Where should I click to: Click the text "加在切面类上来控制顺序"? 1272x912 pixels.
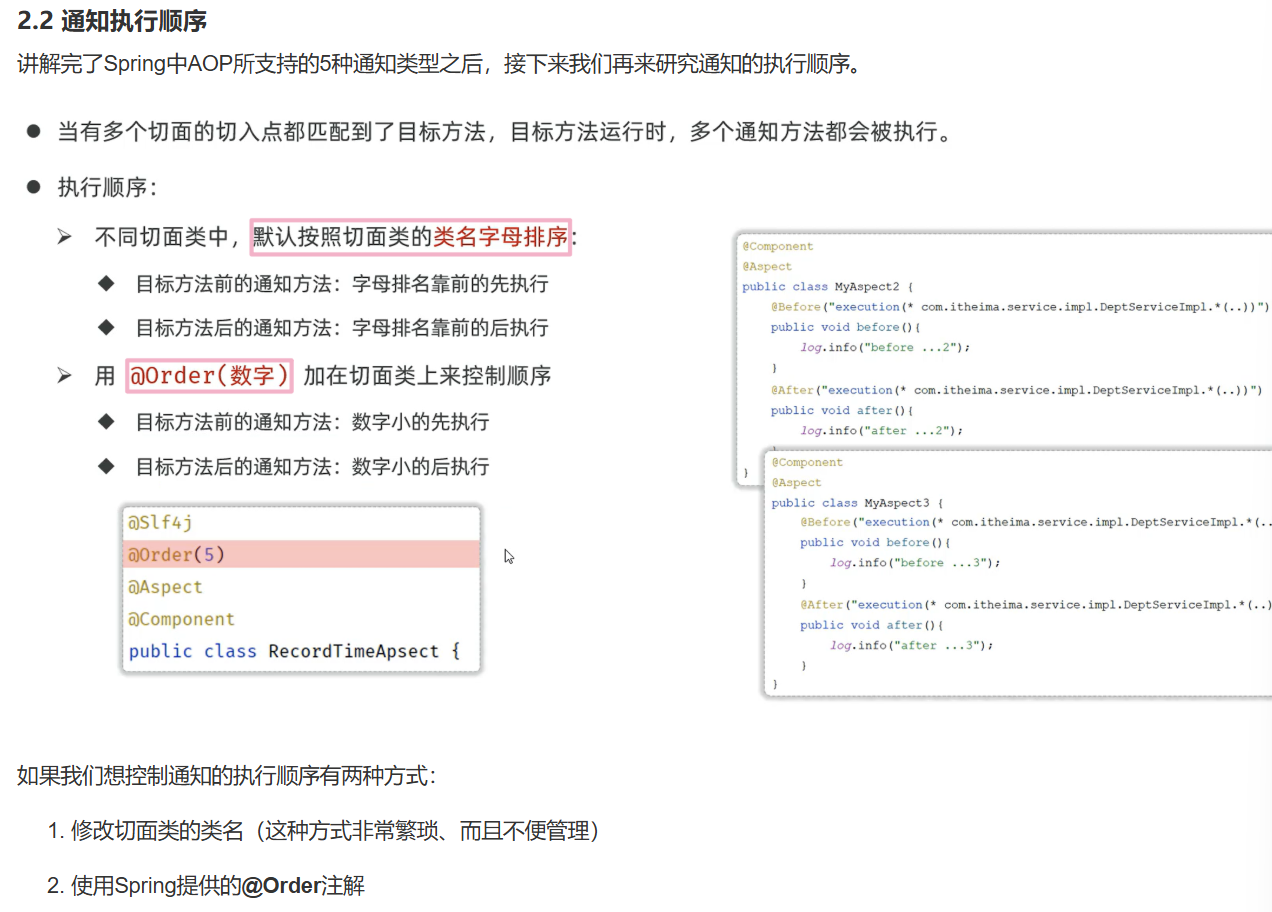(427, 376)
